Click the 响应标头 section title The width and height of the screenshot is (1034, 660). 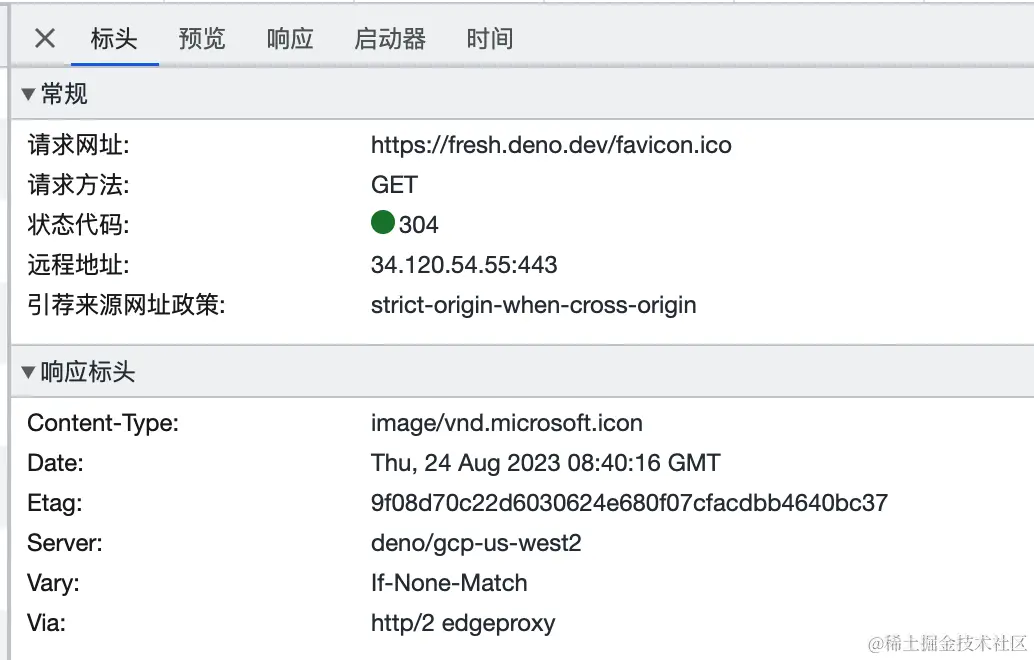click(88, 372)
